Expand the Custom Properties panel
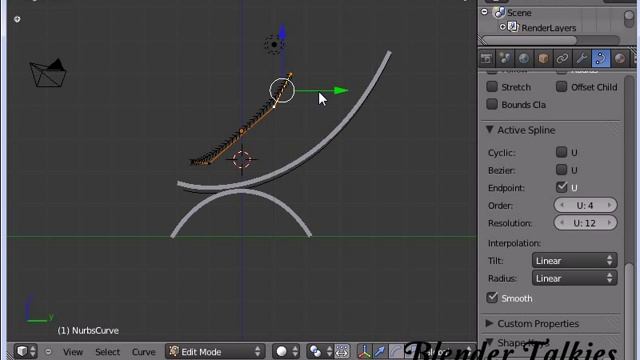The width and height of the screenshot is (640, 360). point(489,323)
